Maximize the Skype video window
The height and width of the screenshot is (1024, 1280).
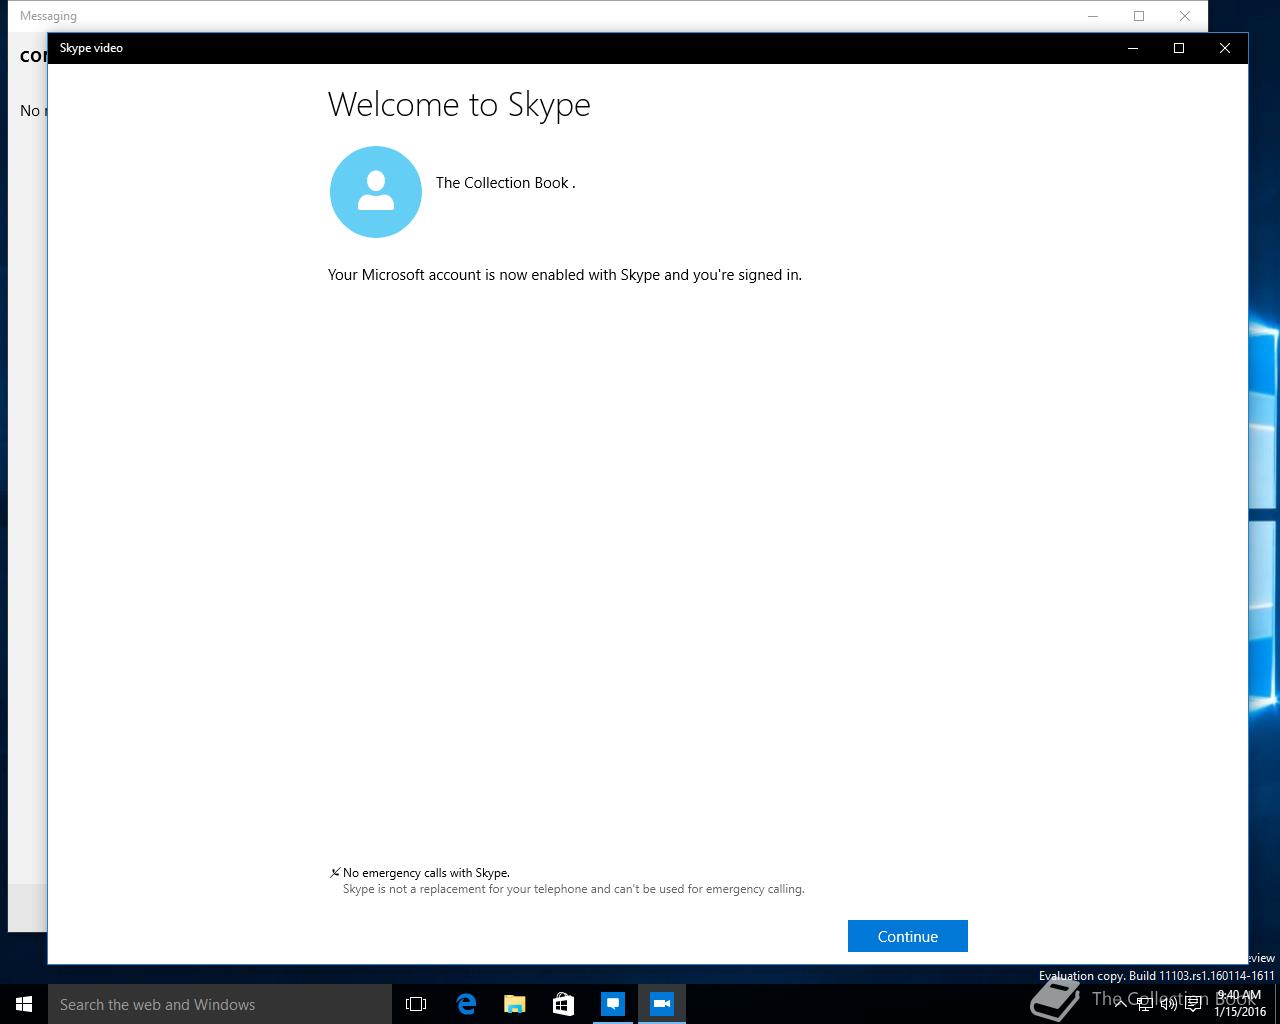(1179, 48)
